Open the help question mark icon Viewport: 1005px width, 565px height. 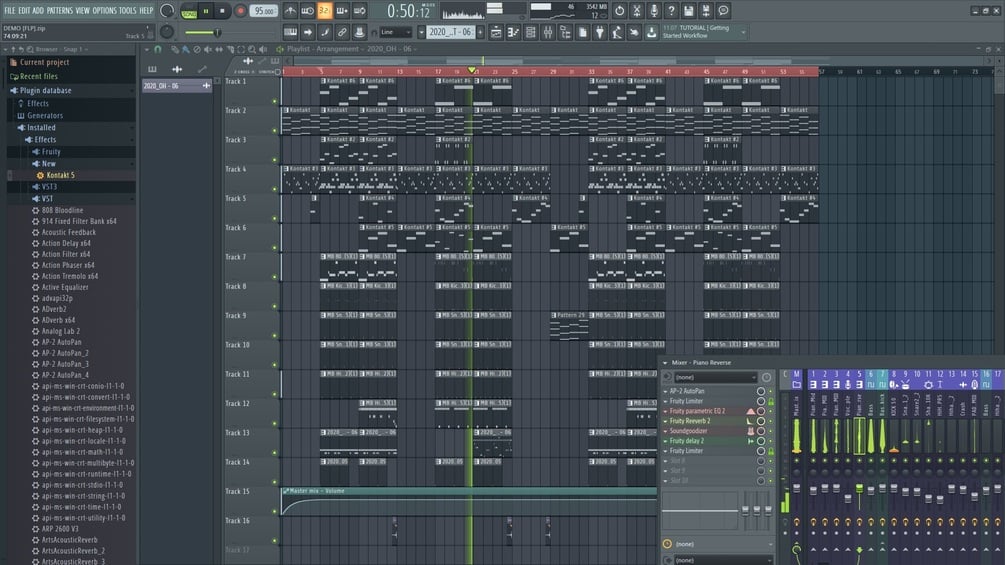pos(671,11)
